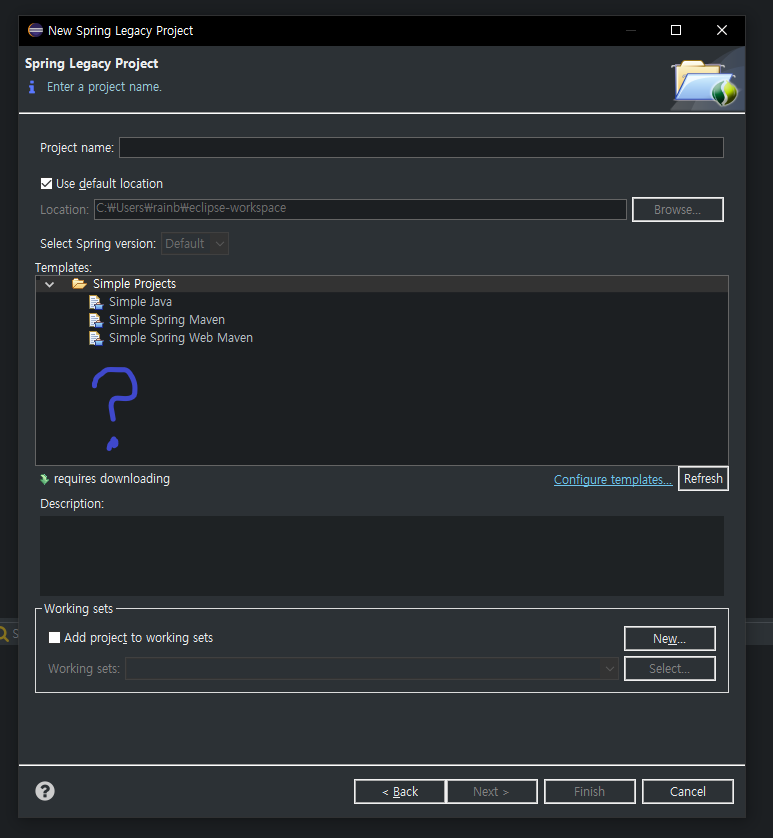Image resolution: width=773 pixels, height=838 pixels.
Task: Pick Simple Spring Web Maven template
Action: click(x=181, y=338)
